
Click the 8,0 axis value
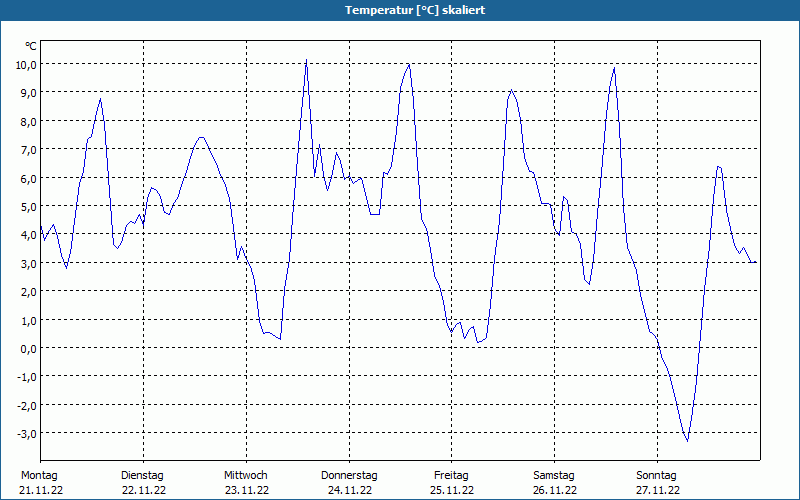[29, 121]
